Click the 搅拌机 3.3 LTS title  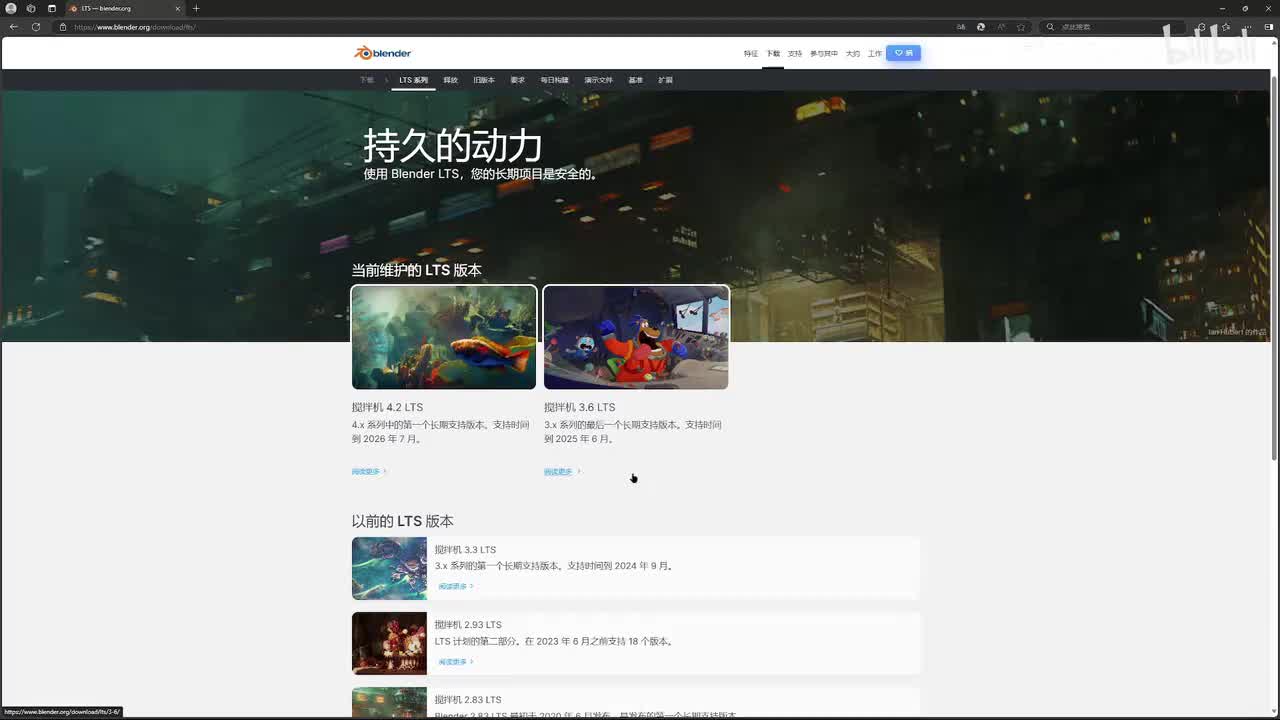pyautogui.click(x=466, y=550)
